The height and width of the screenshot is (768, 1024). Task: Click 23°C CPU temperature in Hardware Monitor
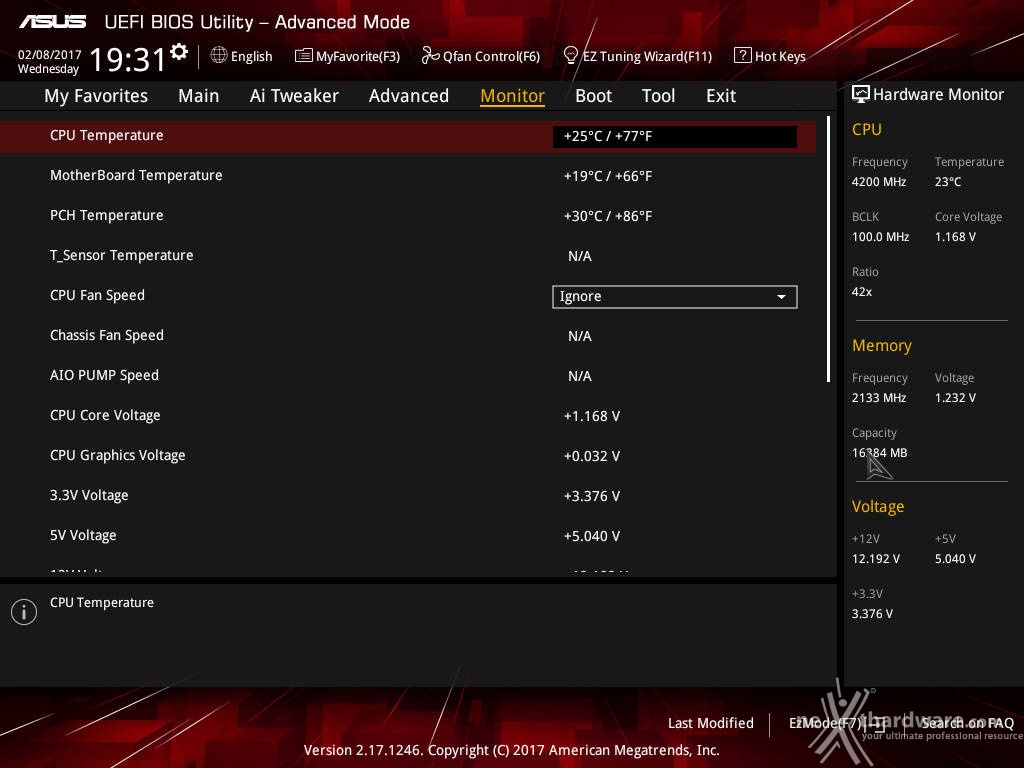pos(948,182)
